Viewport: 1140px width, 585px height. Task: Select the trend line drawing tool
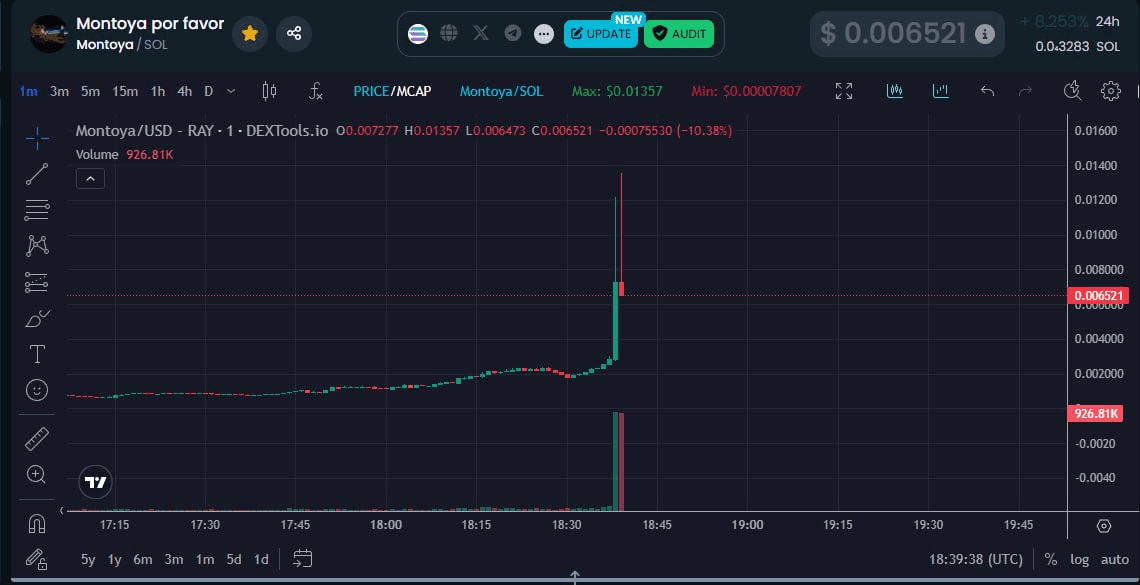(37, 174)
